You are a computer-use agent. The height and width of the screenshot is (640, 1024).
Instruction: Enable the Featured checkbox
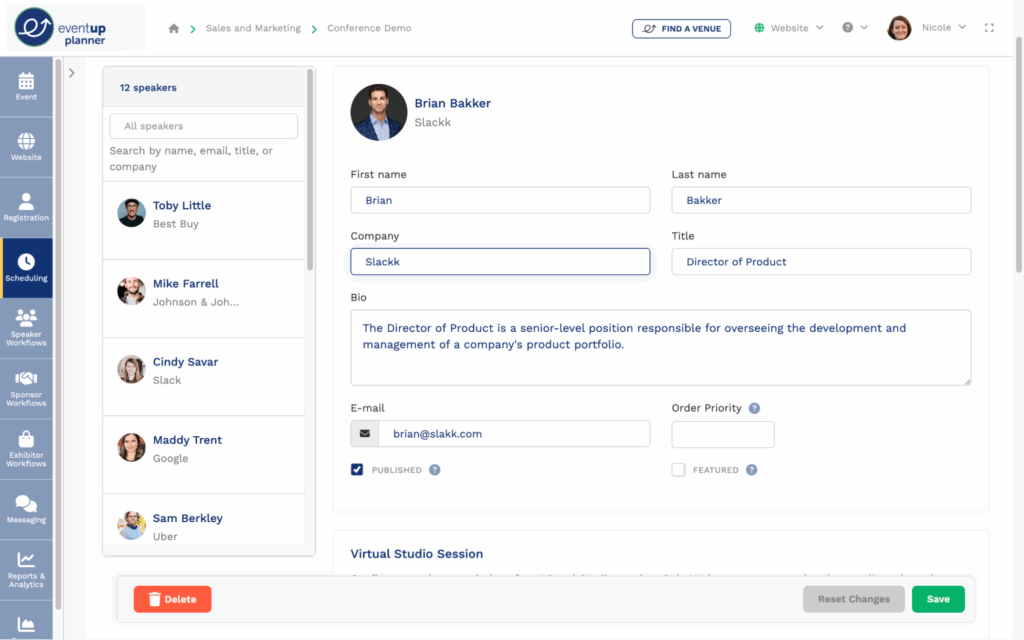[x=678, y=470]
